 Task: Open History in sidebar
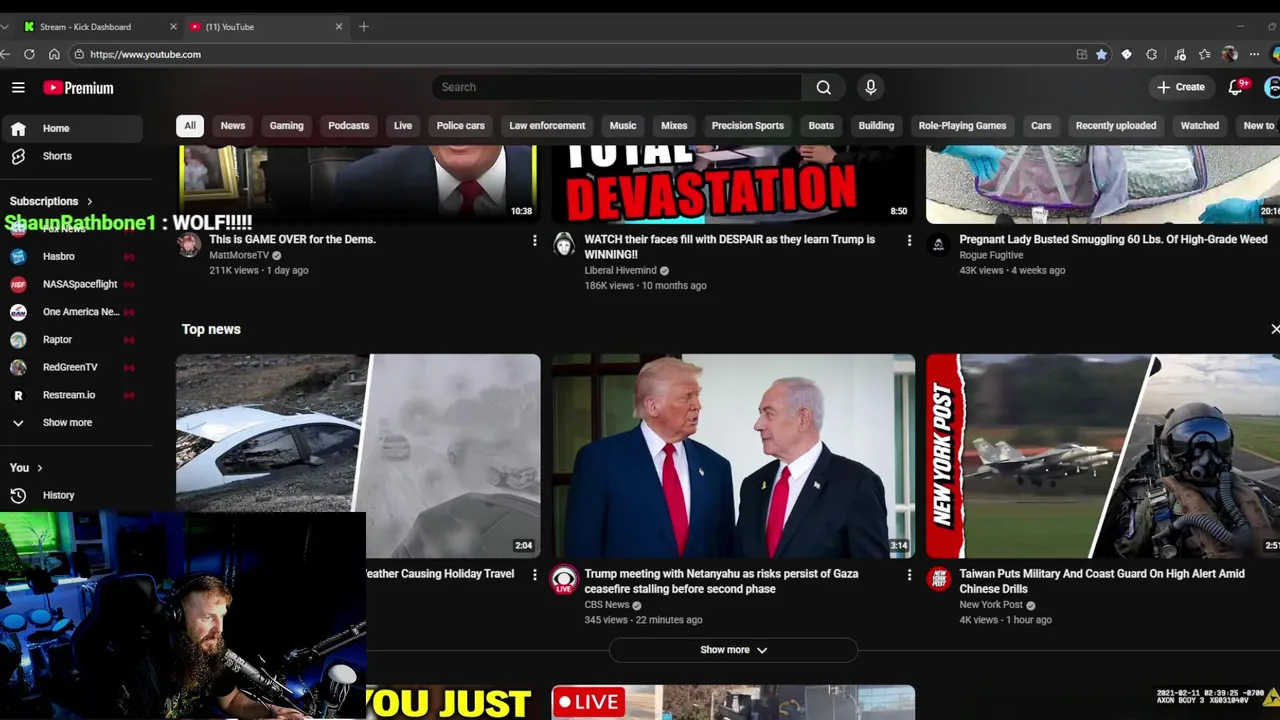[x=72, y=495]
